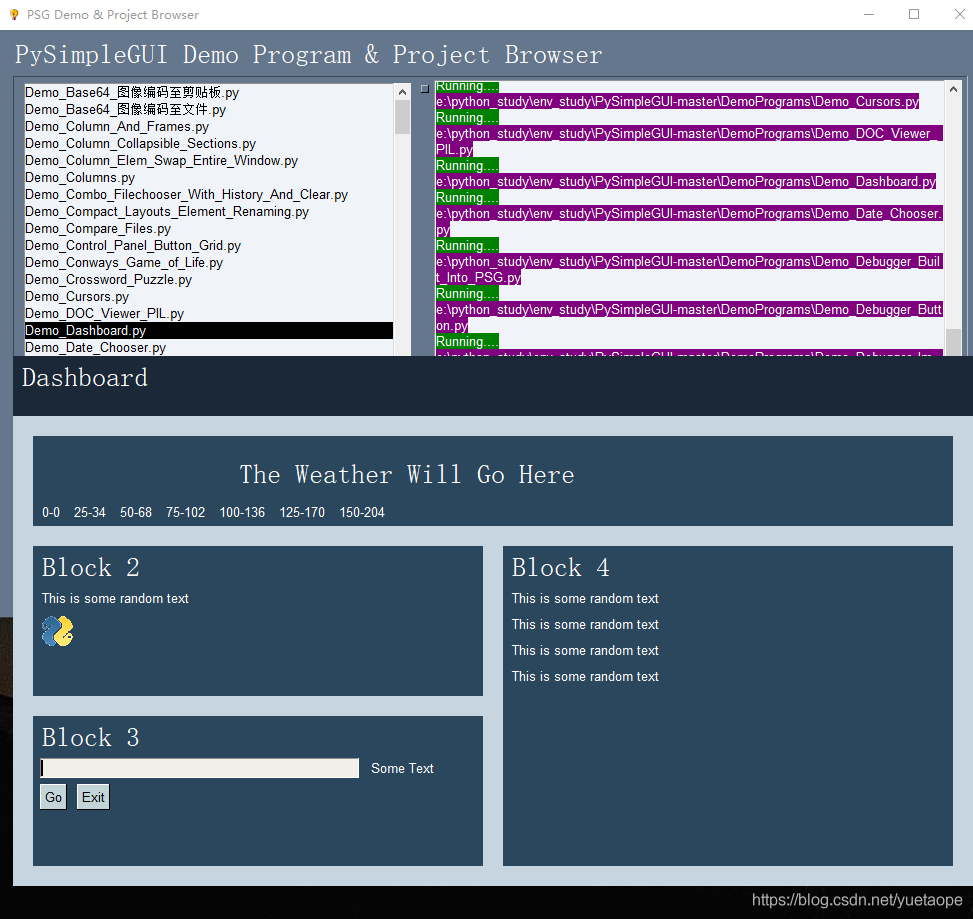Screen dimensions: 973x919
Task: Click the up arrow of the output pane scrollbar
Action: (953, 90)
